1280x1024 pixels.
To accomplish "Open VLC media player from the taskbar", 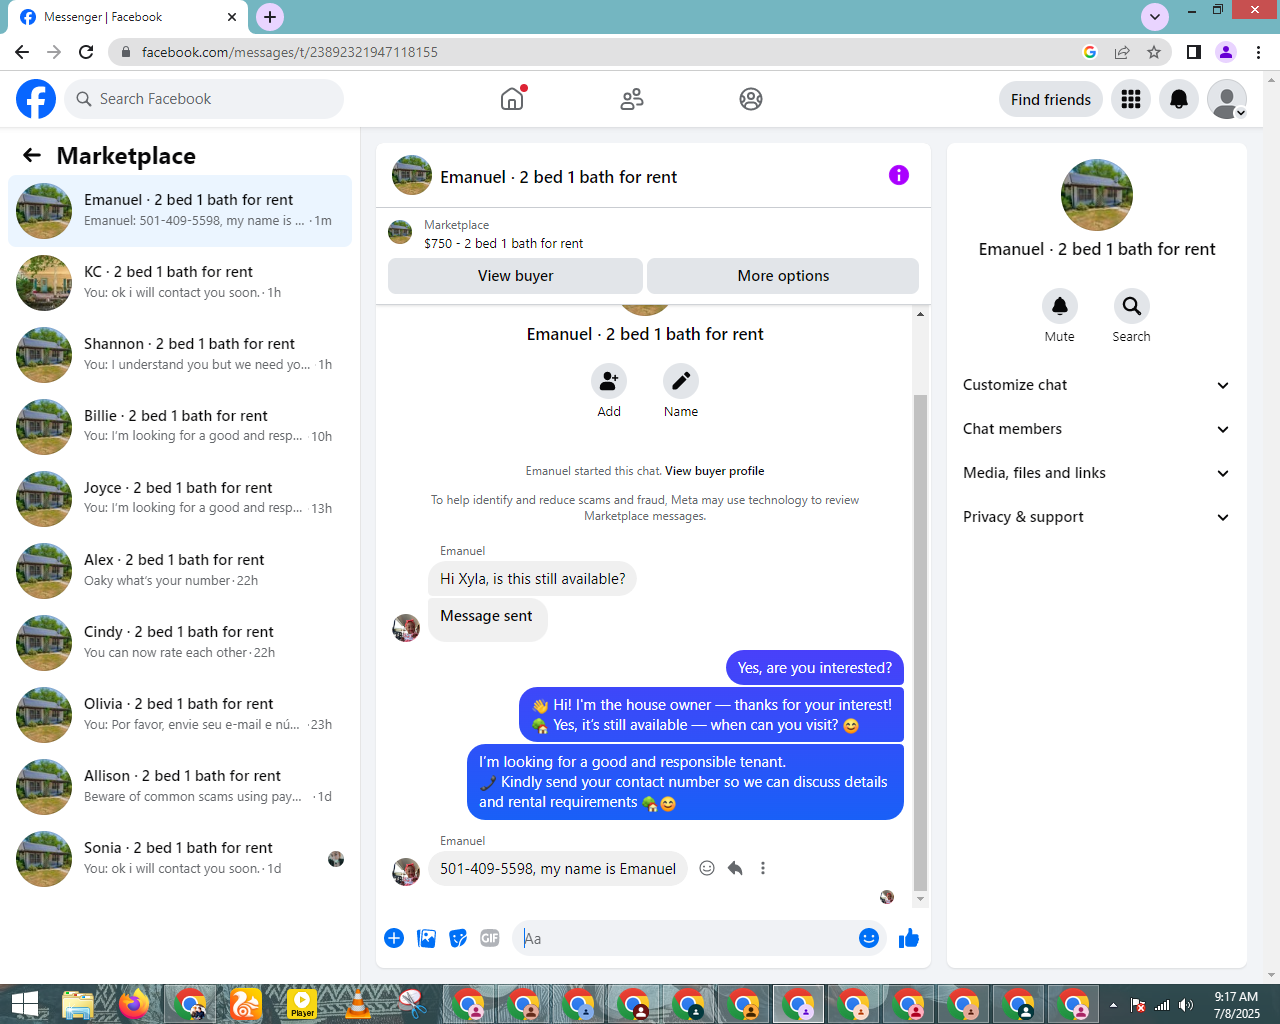I will 357,1004.
